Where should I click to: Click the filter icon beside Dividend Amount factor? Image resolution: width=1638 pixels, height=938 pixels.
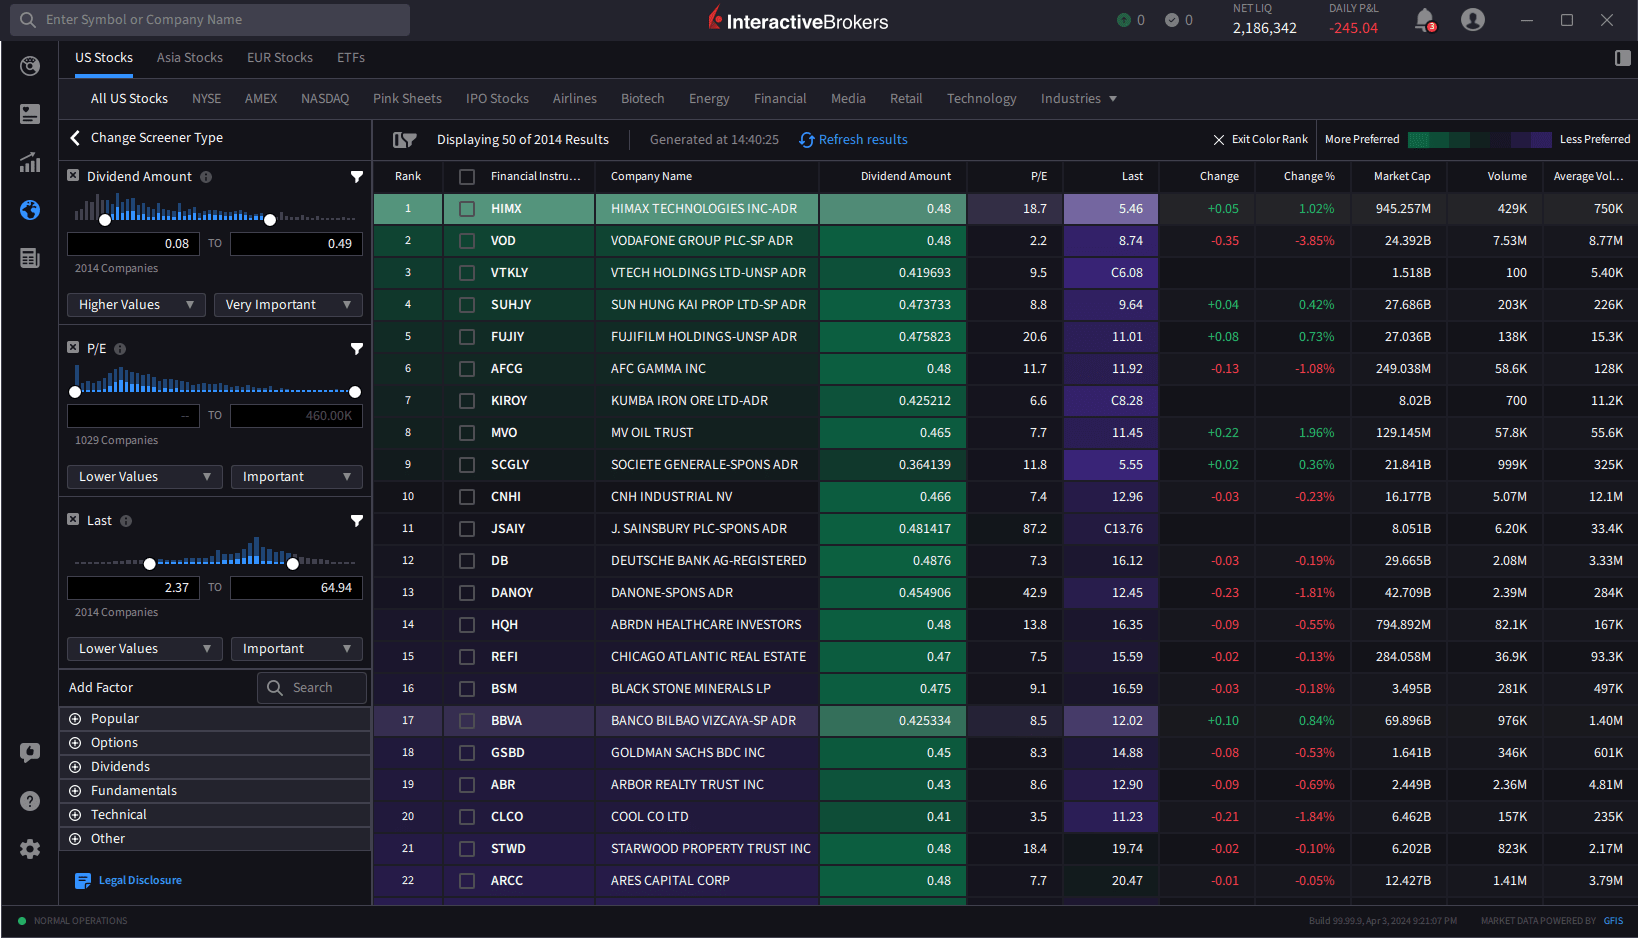pos(357,176)
